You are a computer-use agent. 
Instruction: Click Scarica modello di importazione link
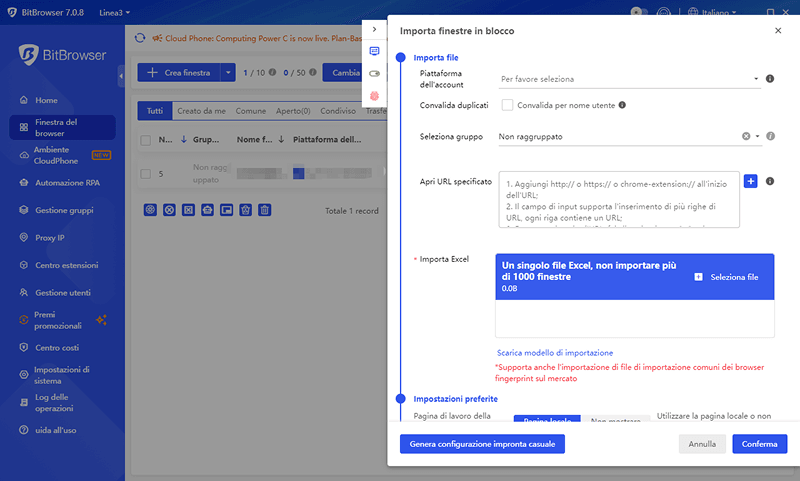(554, 353)
